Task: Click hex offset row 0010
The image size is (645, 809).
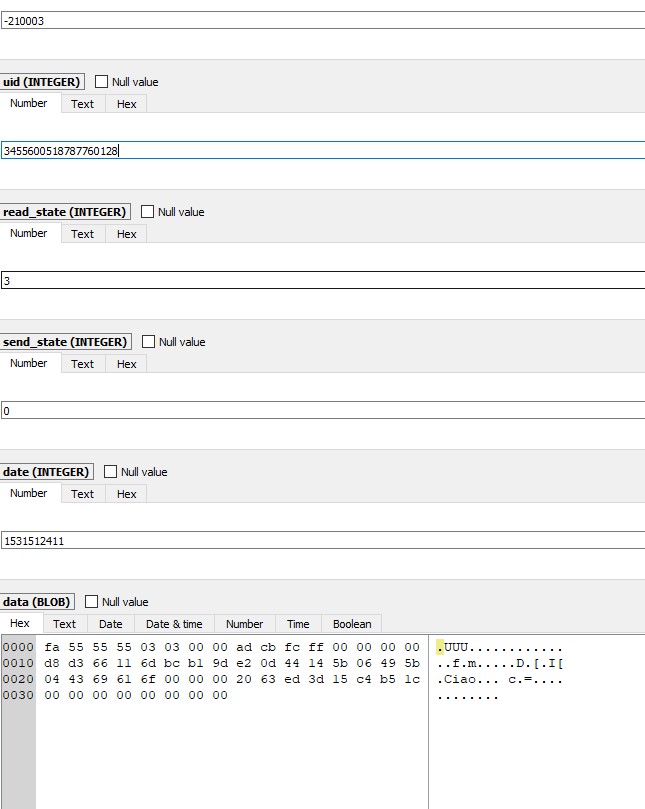Action: [18, 663]
